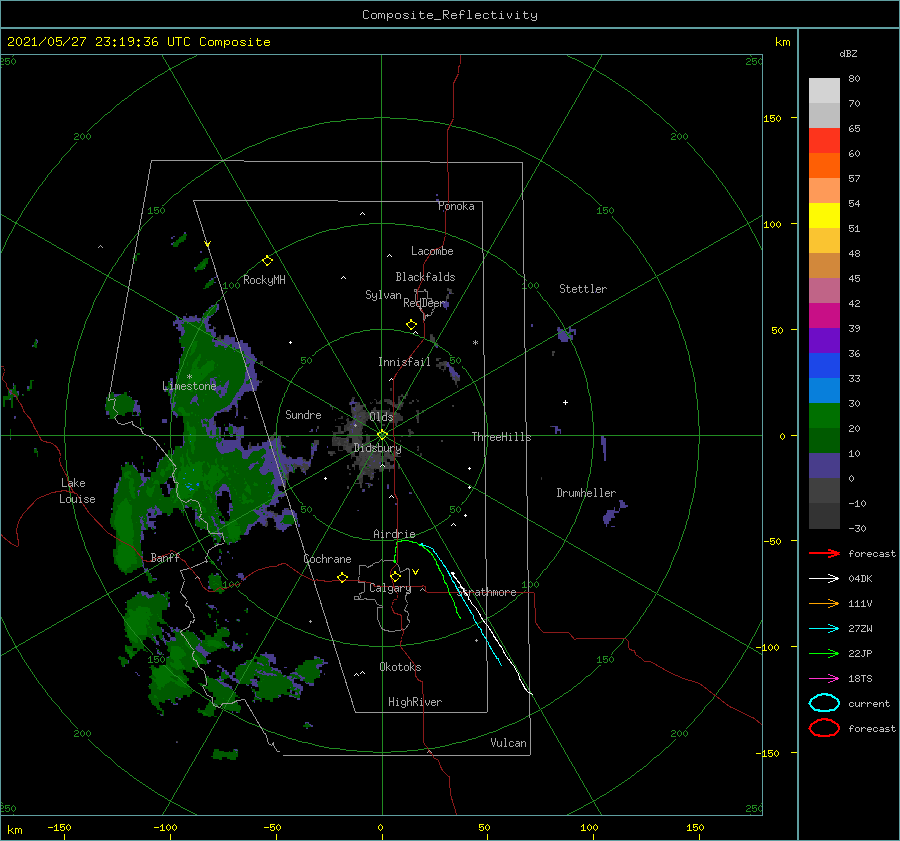Screen dimensions: 900x841
Task: Click the cyan current ellipse legend icon
Action: coord(824,703)
